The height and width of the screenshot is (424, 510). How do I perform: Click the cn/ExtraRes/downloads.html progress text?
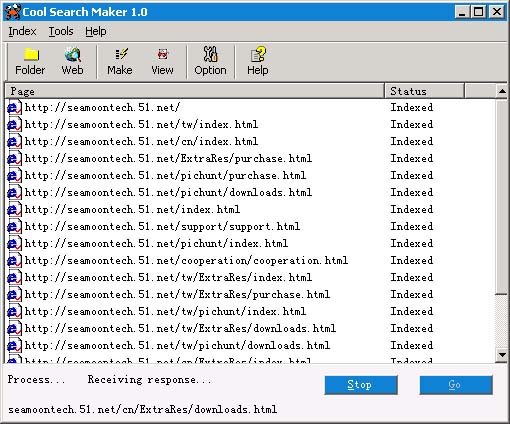tap(142, 409)
